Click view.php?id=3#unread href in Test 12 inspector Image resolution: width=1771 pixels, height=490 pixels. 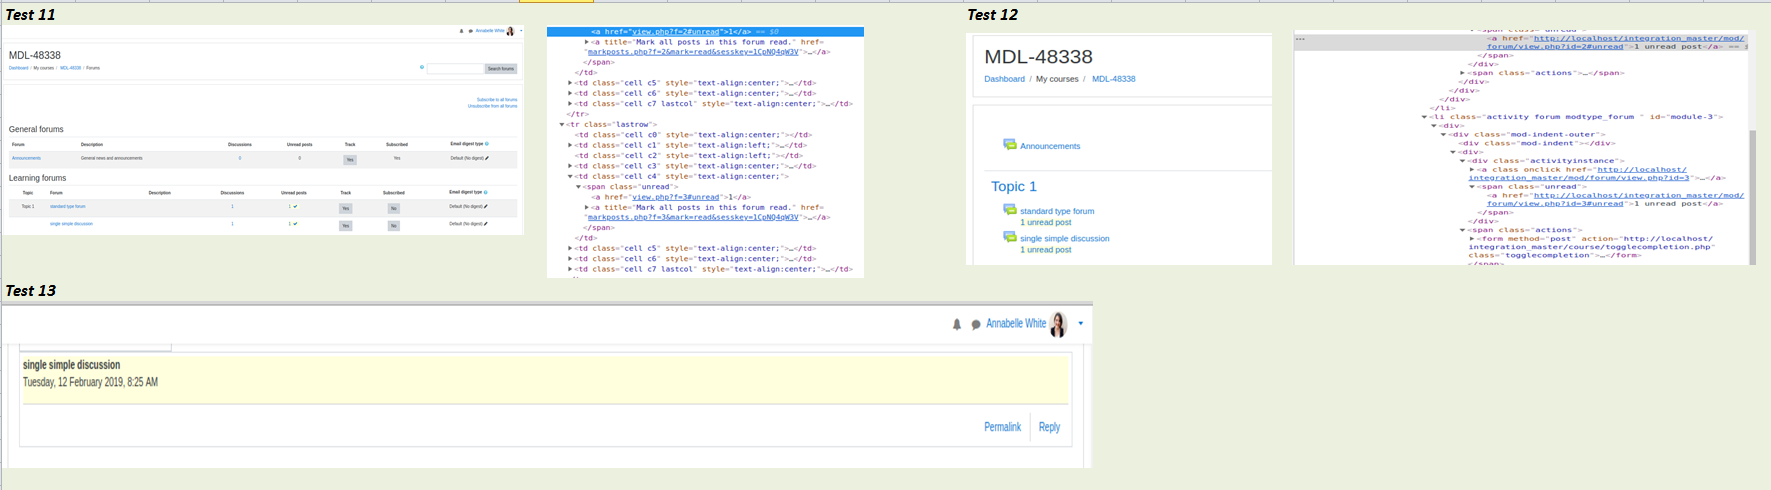1616,200
